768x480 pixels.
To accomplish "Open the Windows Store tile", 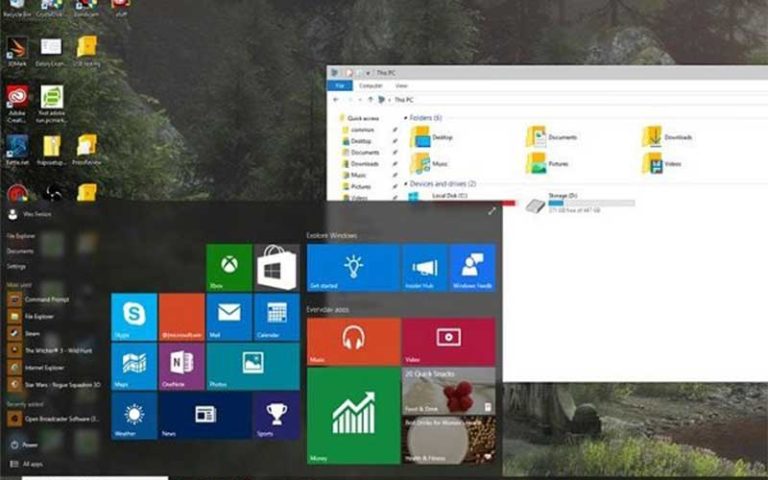I will [277, 267].
